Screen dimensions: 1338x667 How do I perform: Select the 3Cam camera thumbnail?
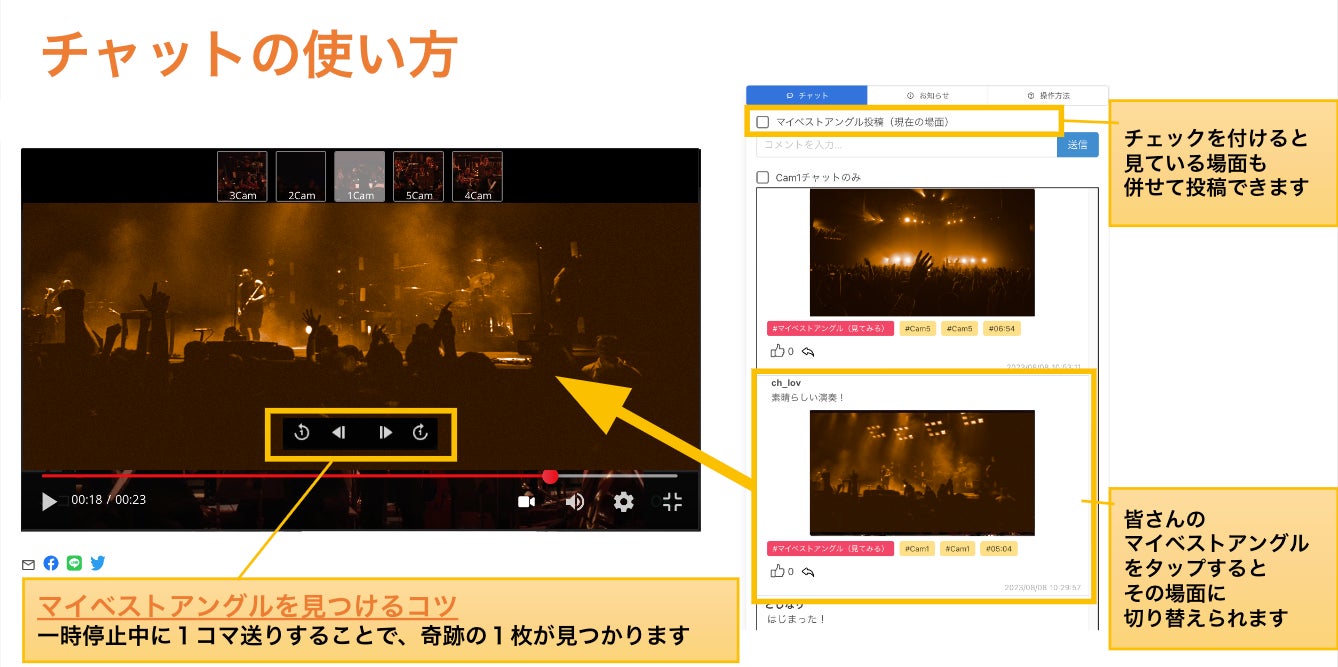(x=242, y=176)
